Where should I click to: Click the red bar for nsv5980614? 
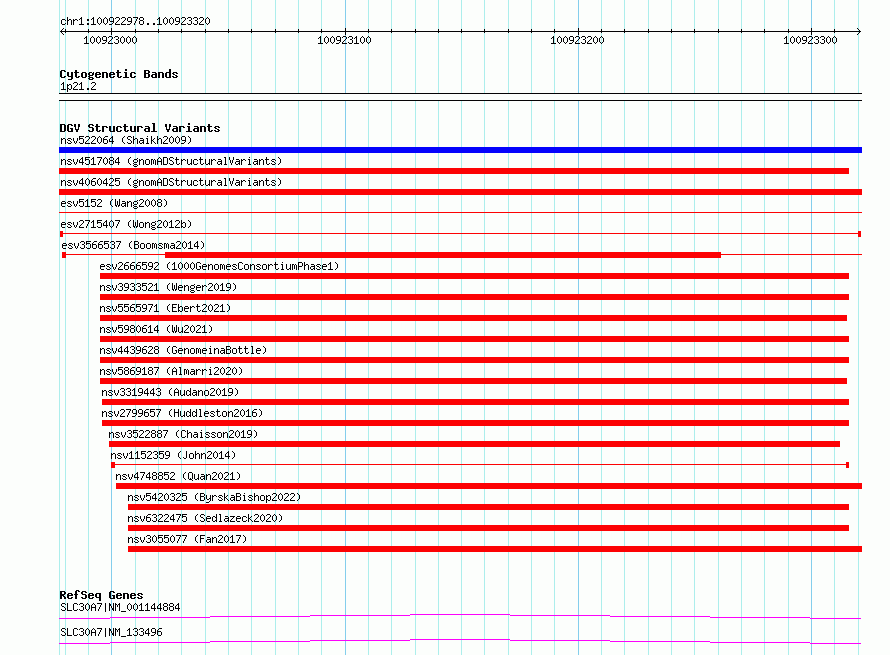tap(475, 339)
